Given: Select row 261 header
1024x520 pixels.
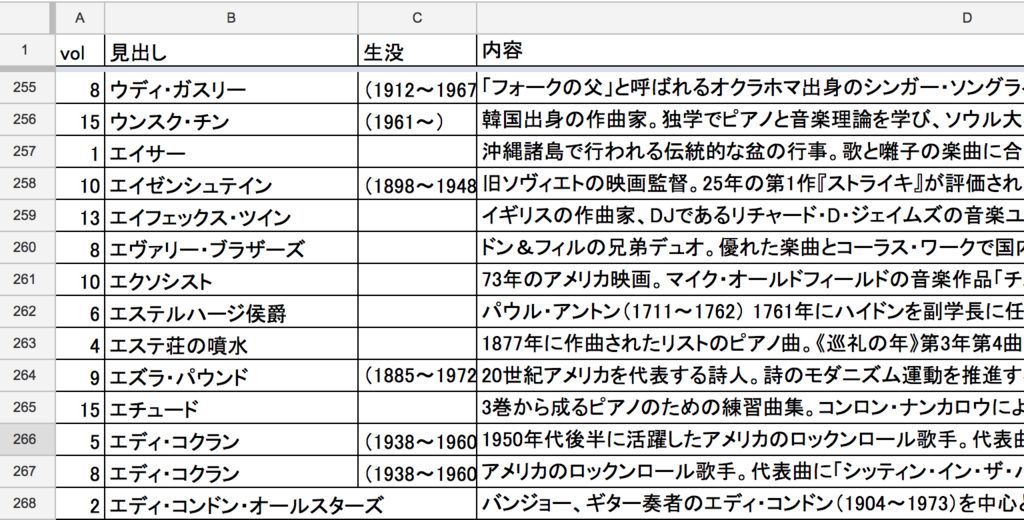Looking at the screenshot, I should pos(25,280).
